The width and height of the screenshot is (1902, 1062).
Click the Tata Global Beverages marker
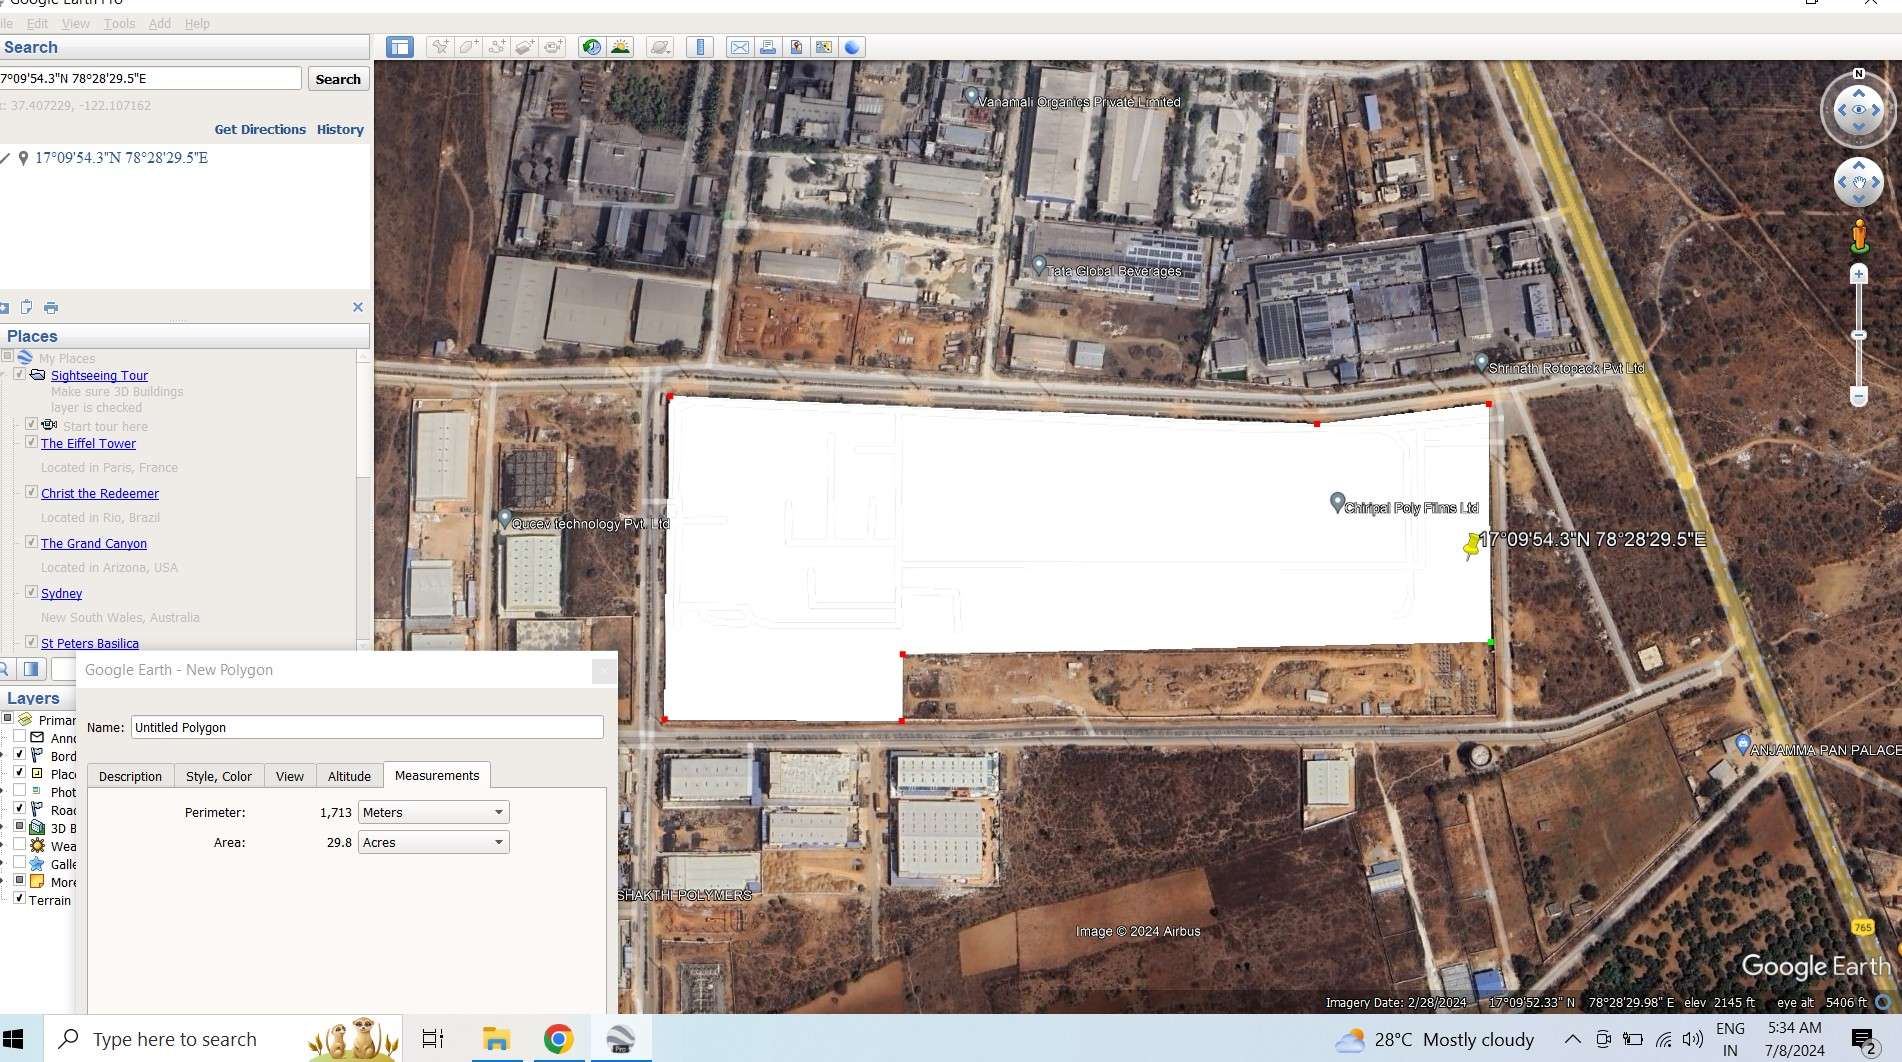tap(1039, 266)
